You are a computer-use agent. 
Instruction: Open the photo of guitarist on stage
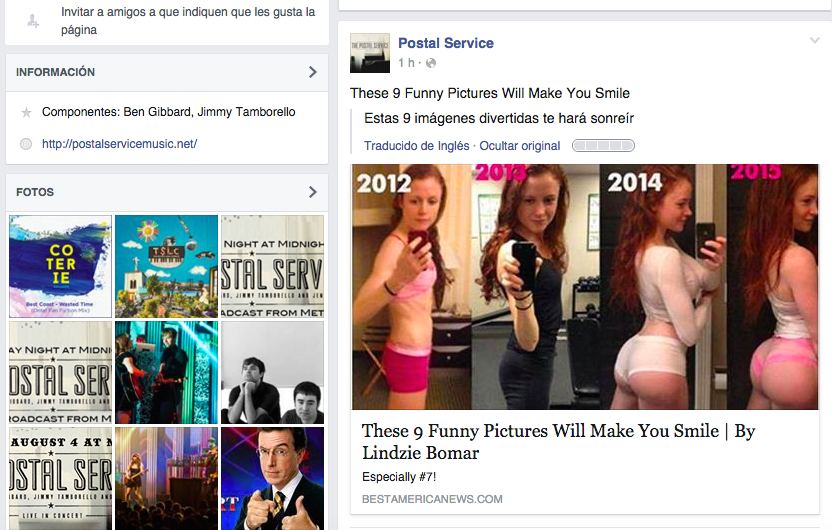point(166,372)
